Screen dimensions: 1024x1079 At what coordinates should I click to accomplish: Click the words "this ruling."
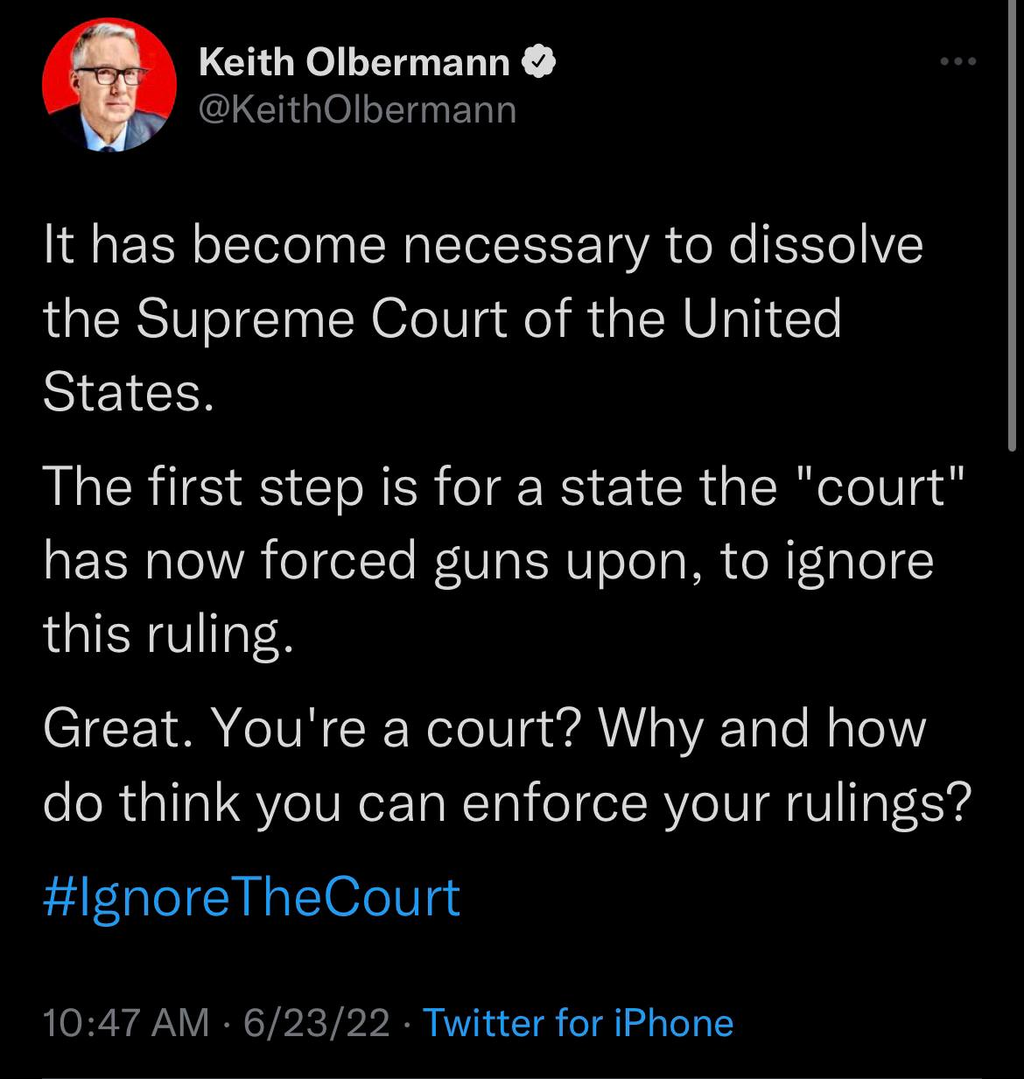point(168,632)
